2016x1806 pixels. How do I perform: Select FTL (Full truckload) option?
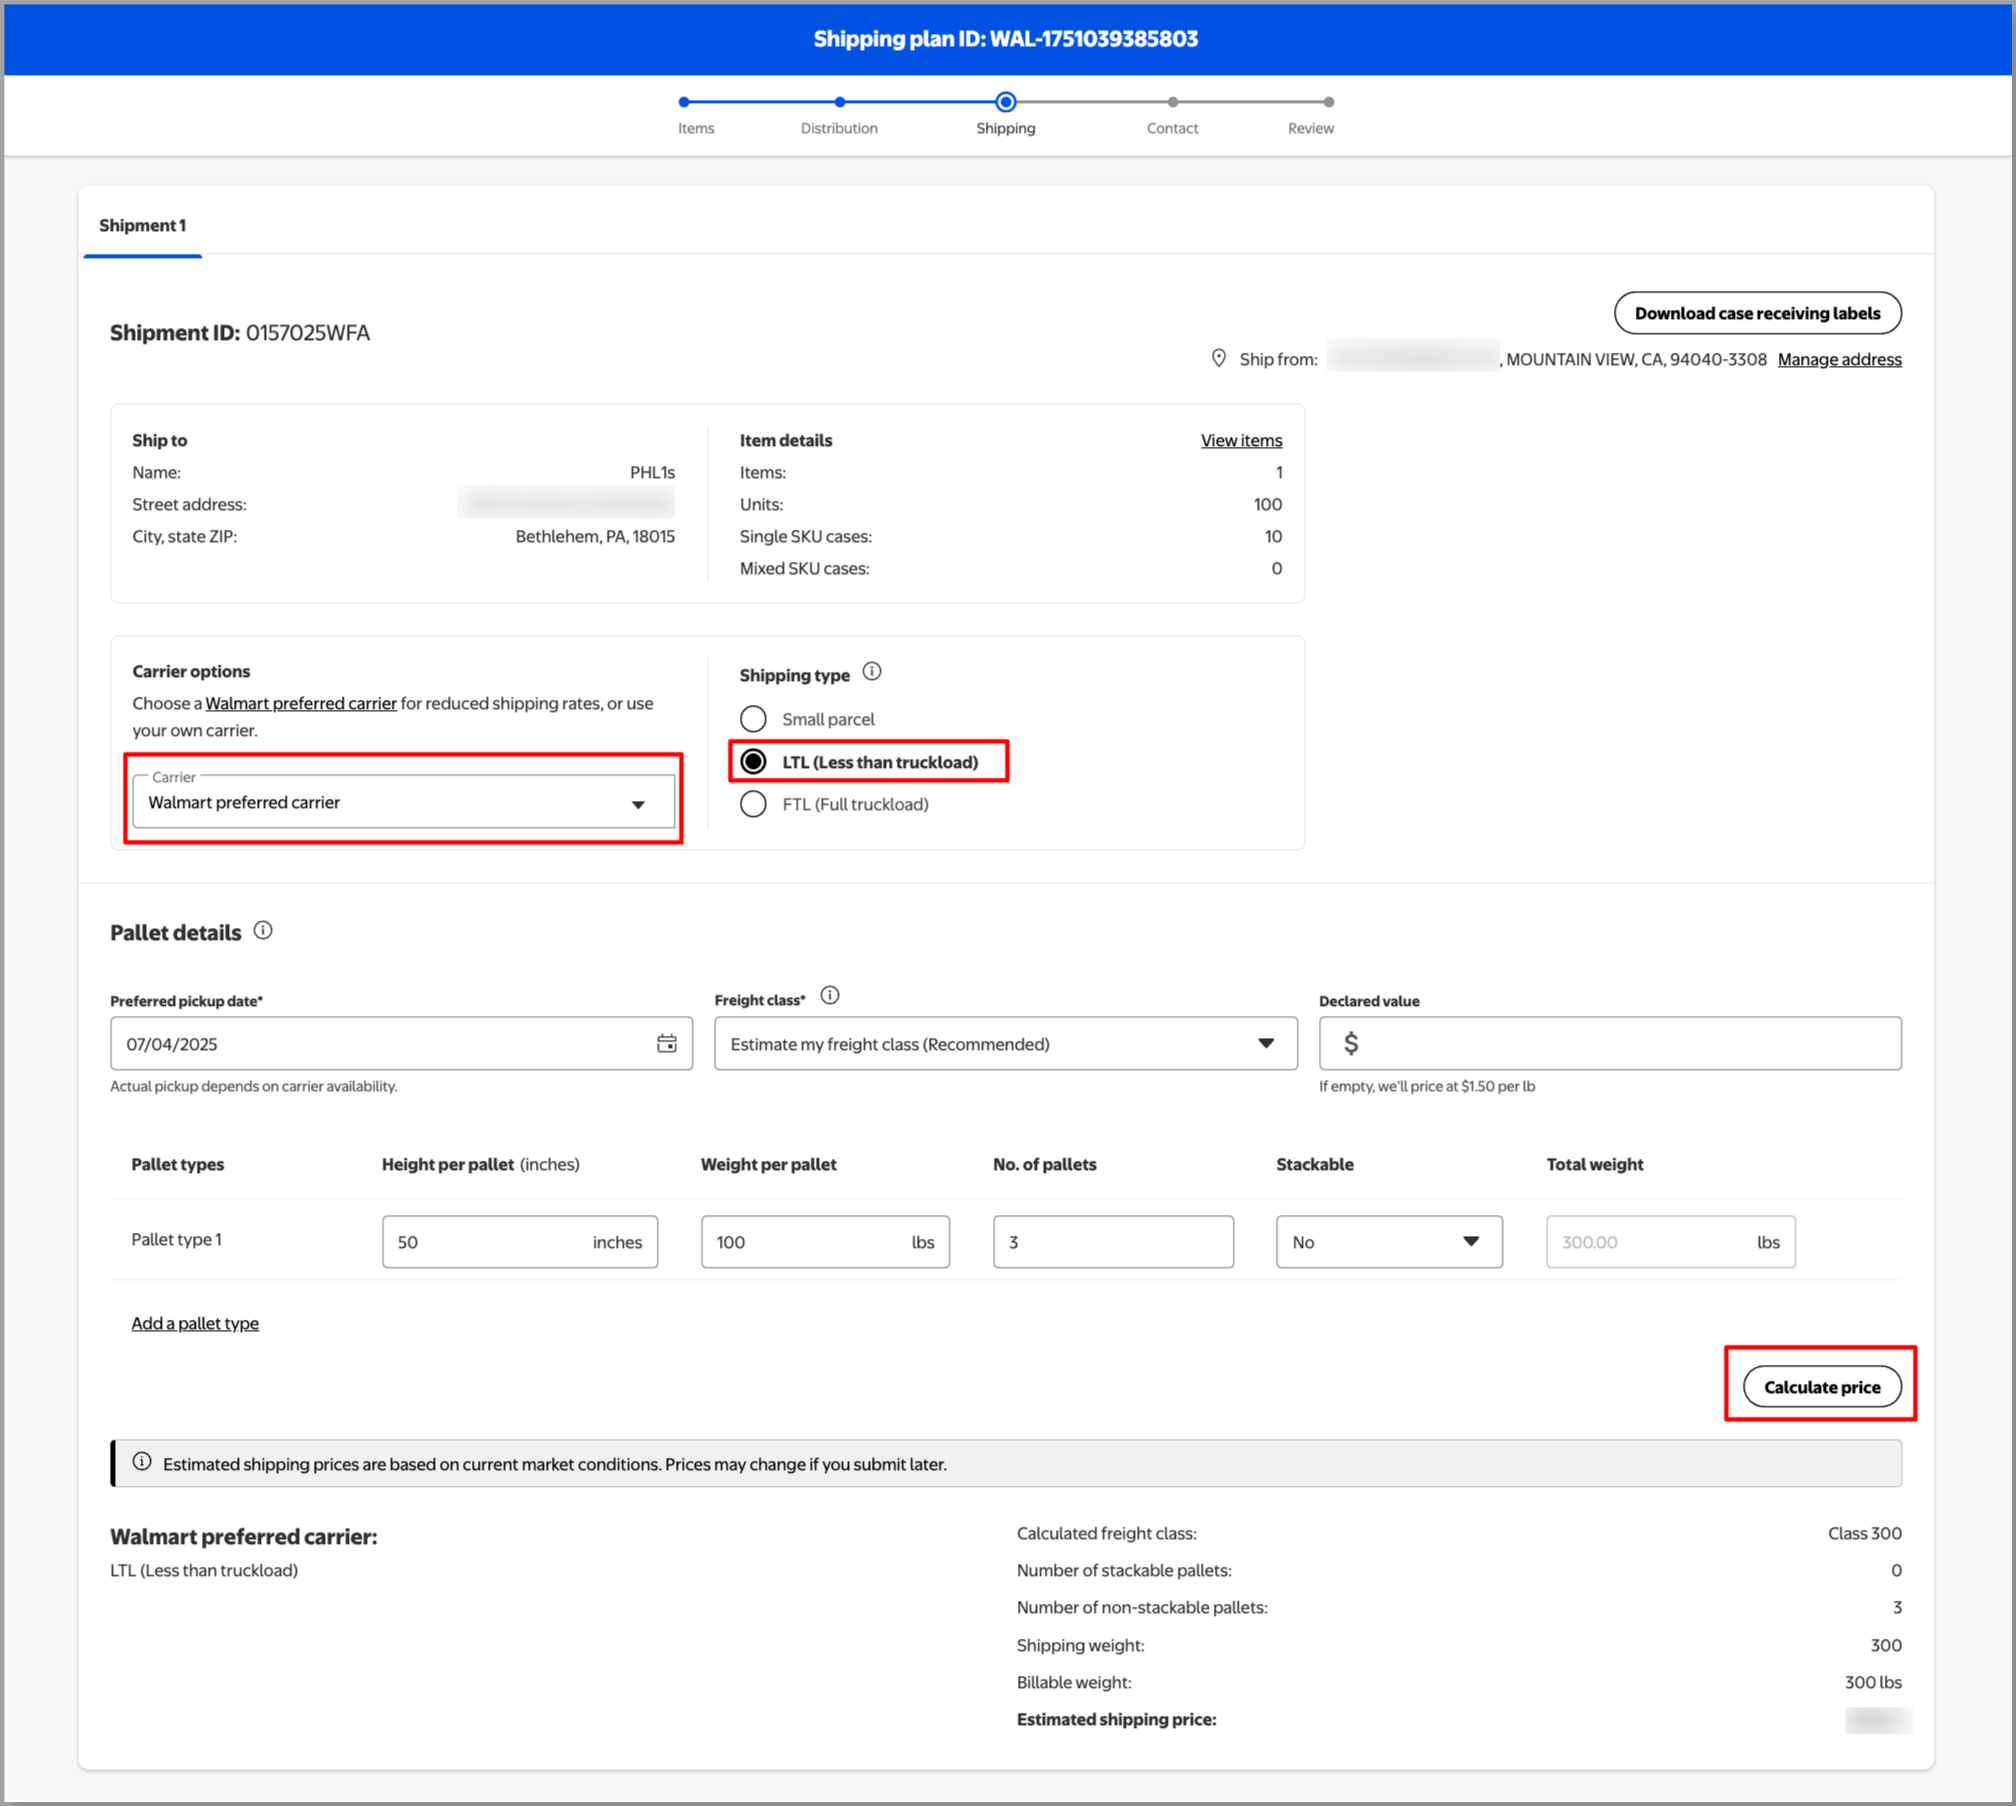coord(753,805)
